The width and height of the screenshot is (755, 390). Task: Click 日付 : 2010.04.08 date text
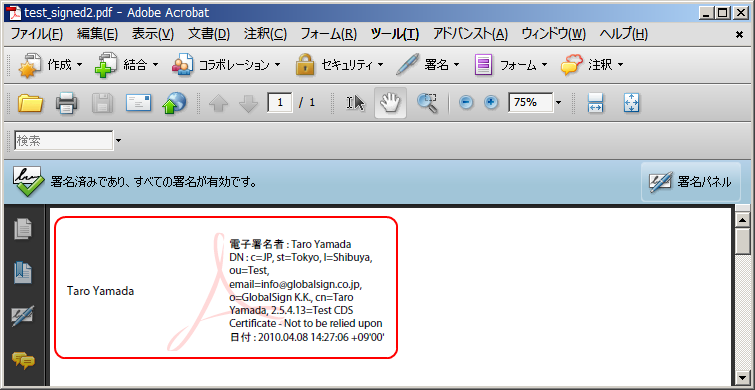coord(307,337)
